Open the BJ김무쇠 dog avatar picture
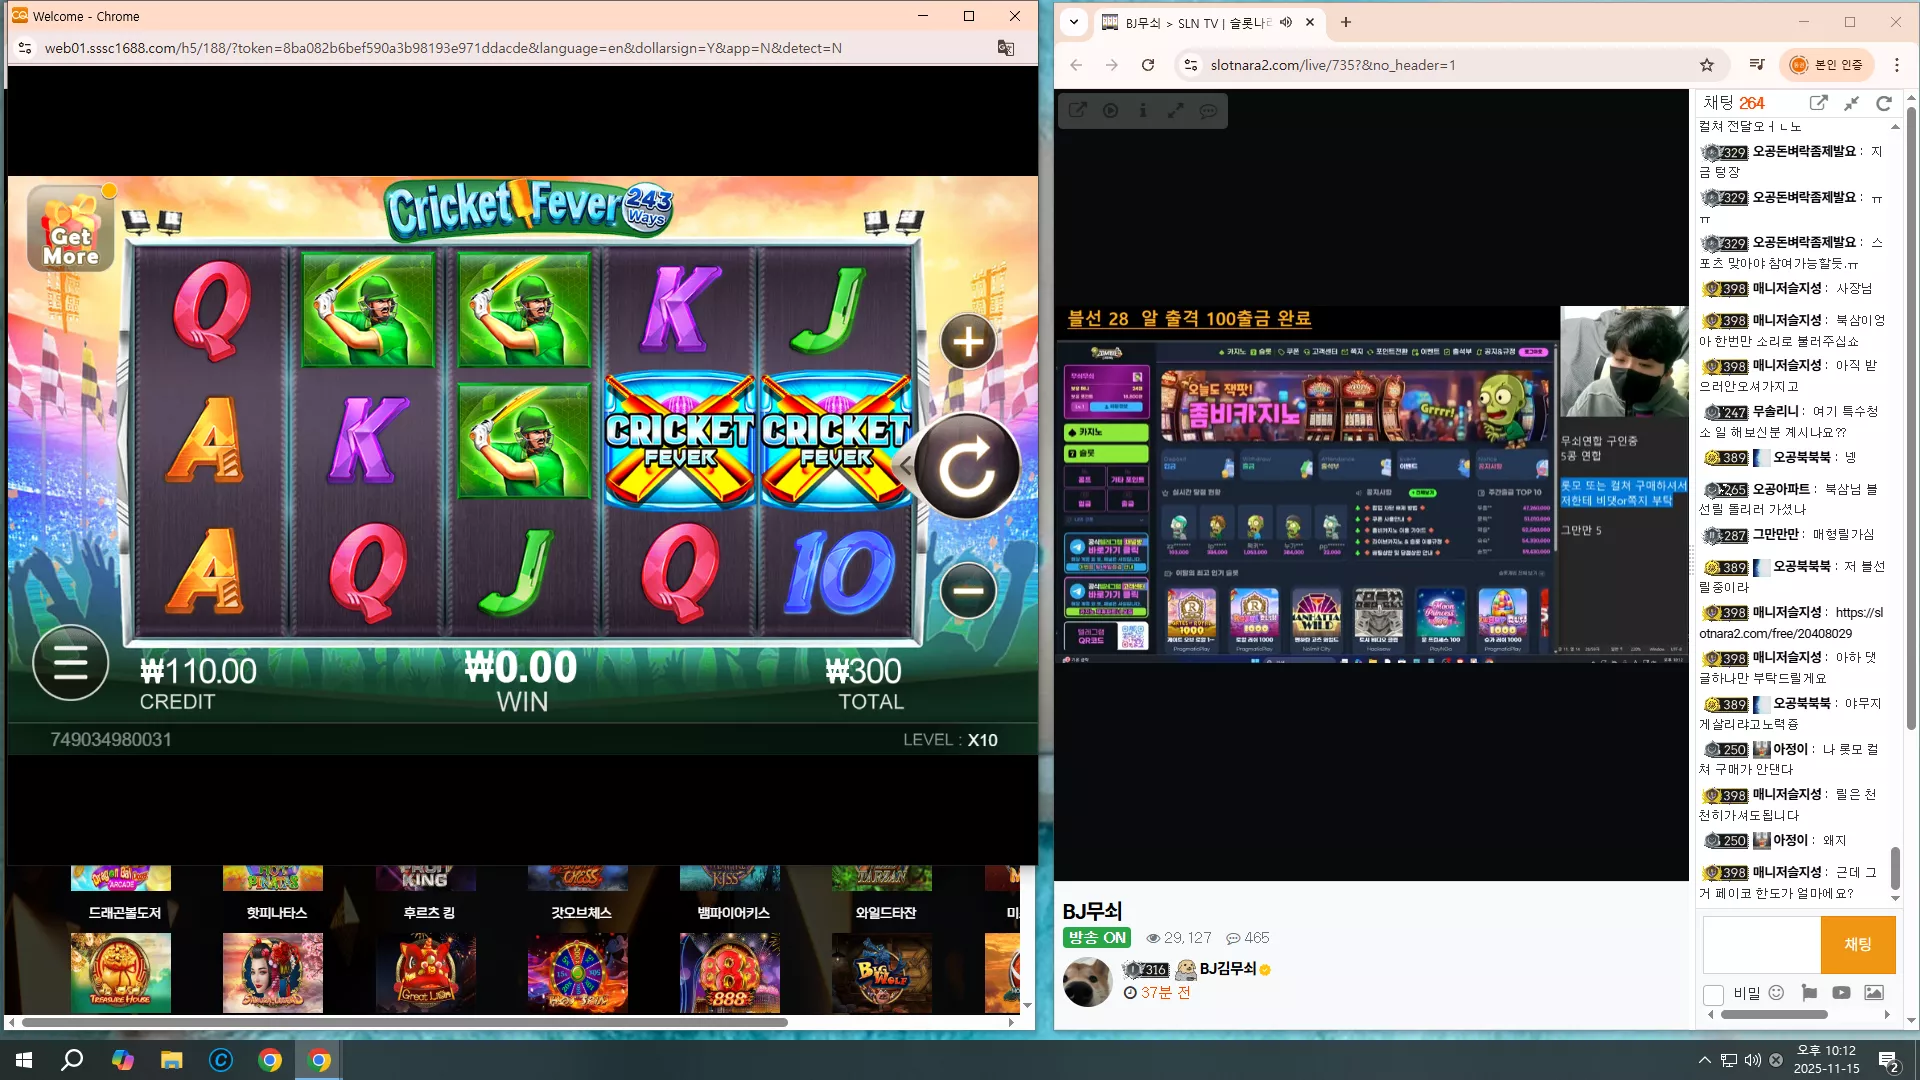The height and width of the screenshot is (1080, 1920). point(1088,982)
